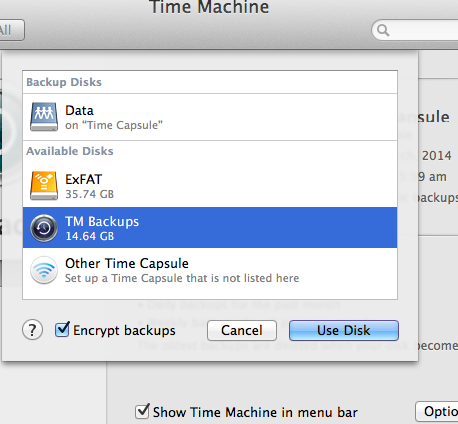Open help with the question mark button
The image size is (458, 424).
(x=32, y=330)
